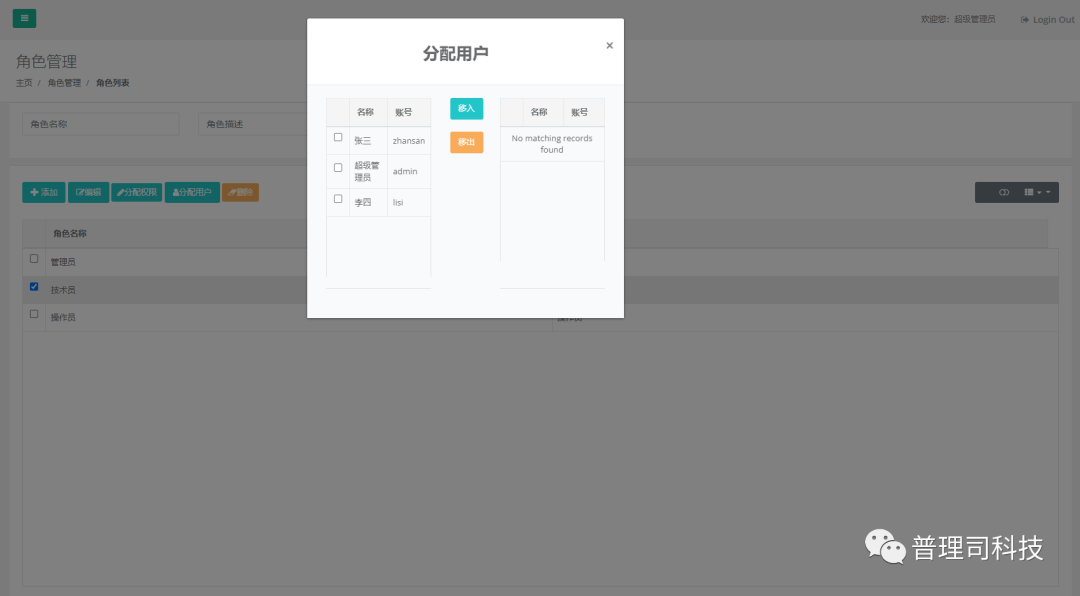
Task: Open the columns dropdown arrow in table toolbar
Action: [x=1040, y=192]
